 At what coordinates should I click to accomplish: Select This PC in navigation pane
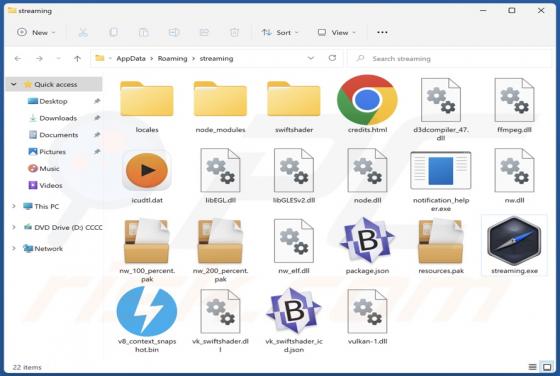[x=47, y=206]
